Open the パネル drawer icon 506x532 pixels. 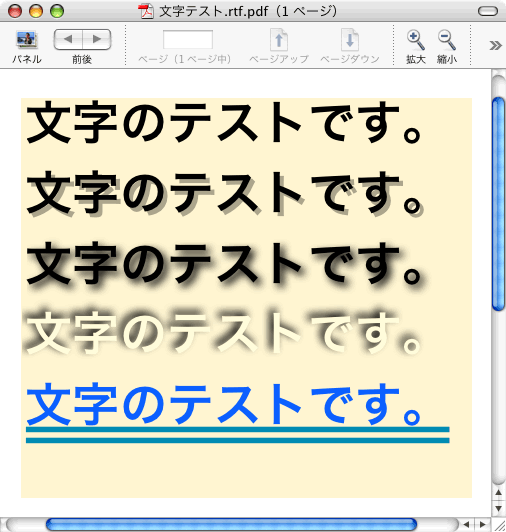point(27,40)
